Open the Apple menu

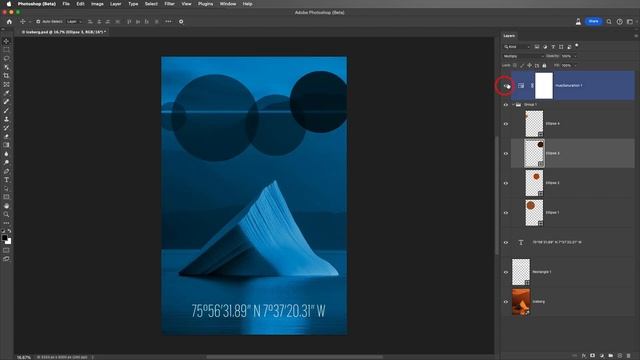9,4
